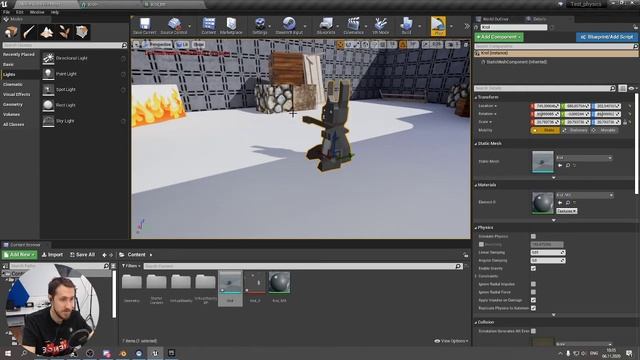
Task: Open Content Browser Filters dropdown
Action: [131, 266]
